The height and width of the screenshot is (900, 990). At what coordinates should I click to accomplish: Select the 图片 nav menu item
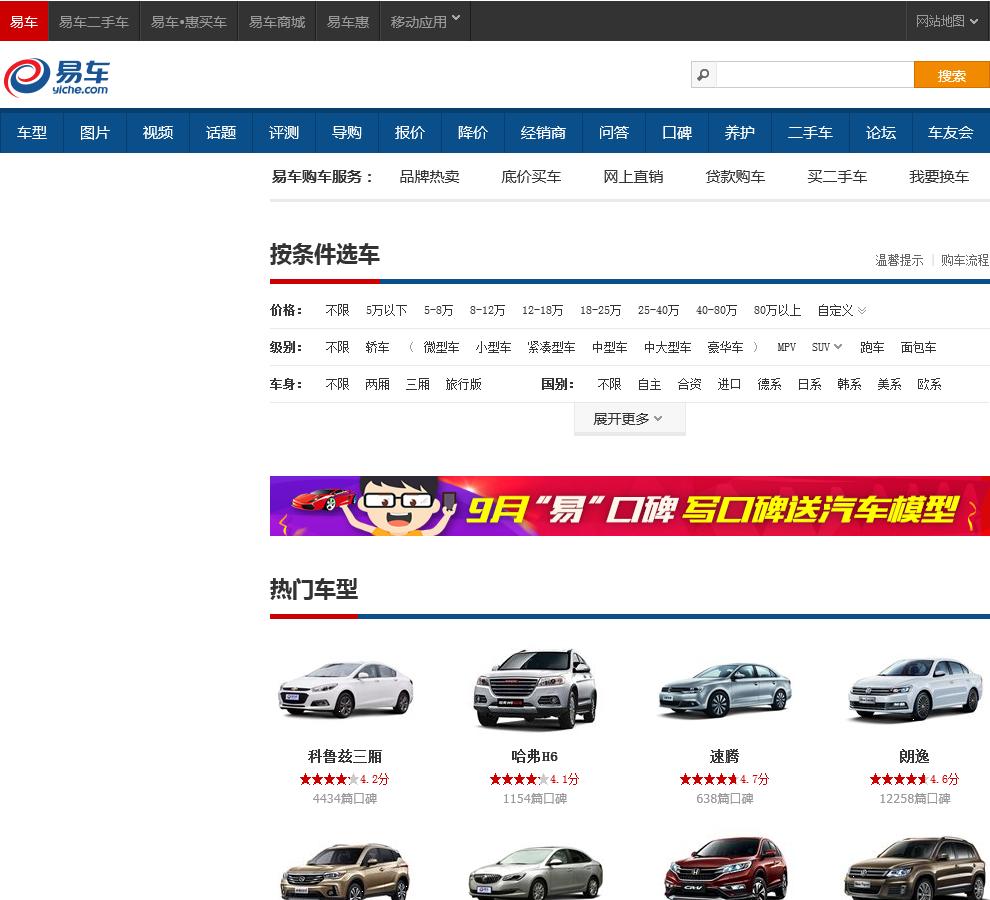(95, 132)
